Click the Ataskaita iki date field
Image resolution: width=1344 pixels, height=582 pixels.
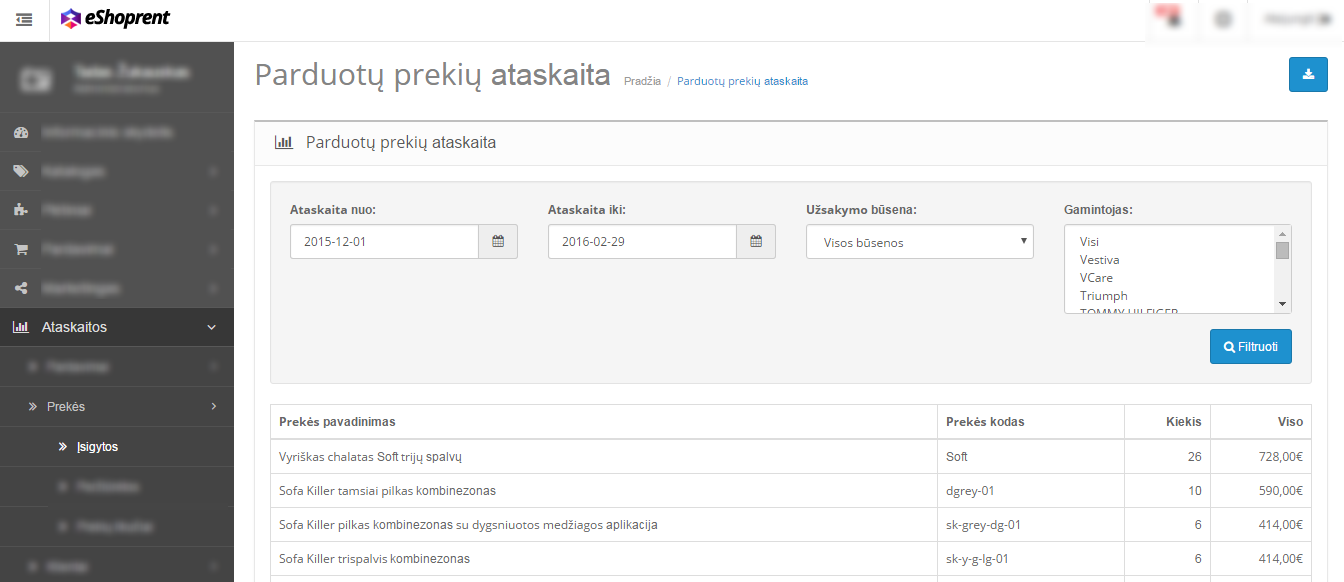pyautogui.click(x=643, y=242)
